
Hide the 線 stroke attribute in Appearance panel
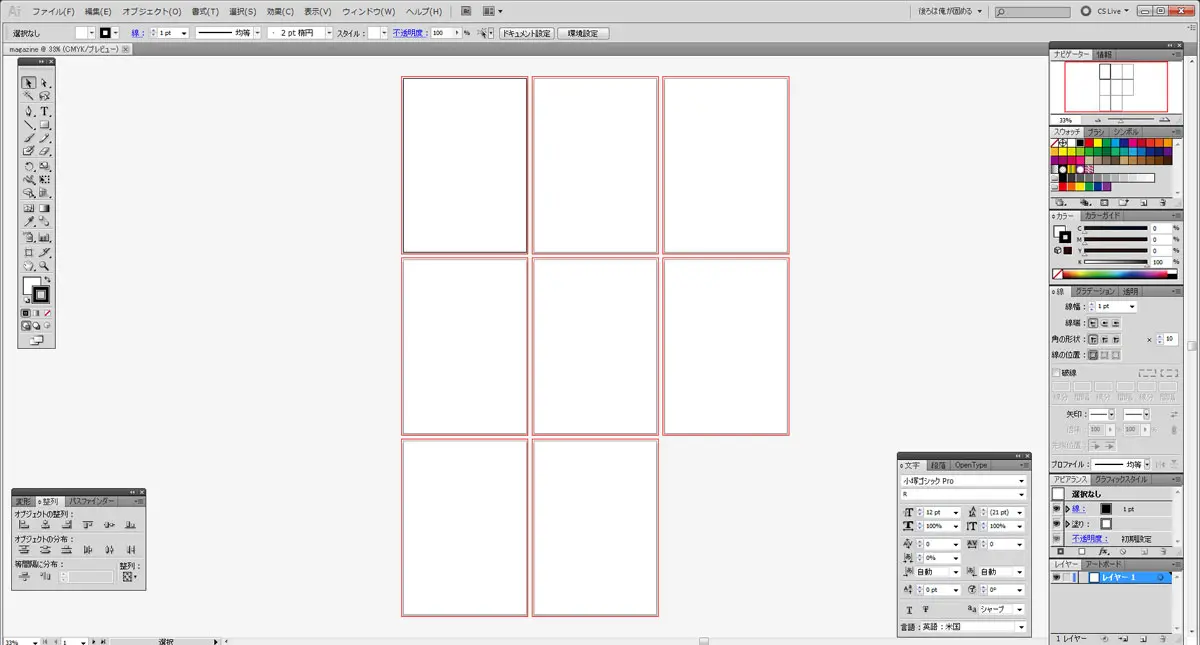[x=1056, y=509]
